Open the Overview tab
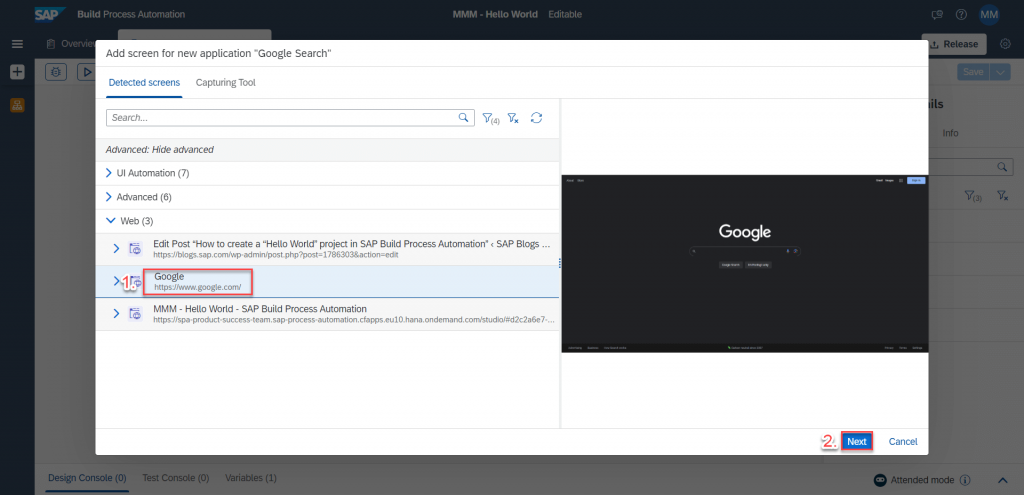Viewport: 1024px width, 495px height. click(71, 44)
